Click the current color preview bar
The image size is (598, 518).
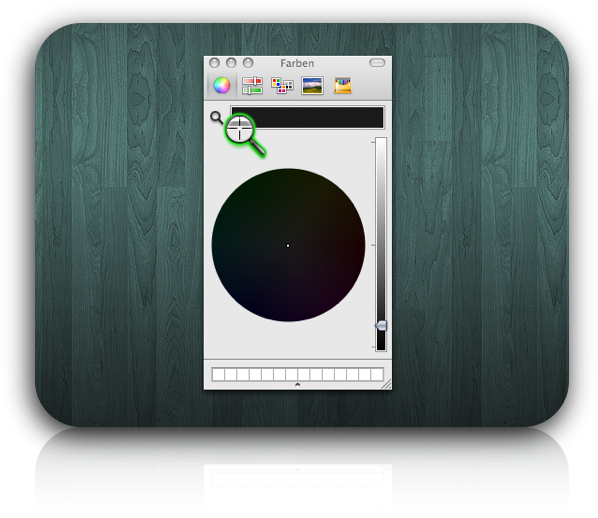(307, 117)
